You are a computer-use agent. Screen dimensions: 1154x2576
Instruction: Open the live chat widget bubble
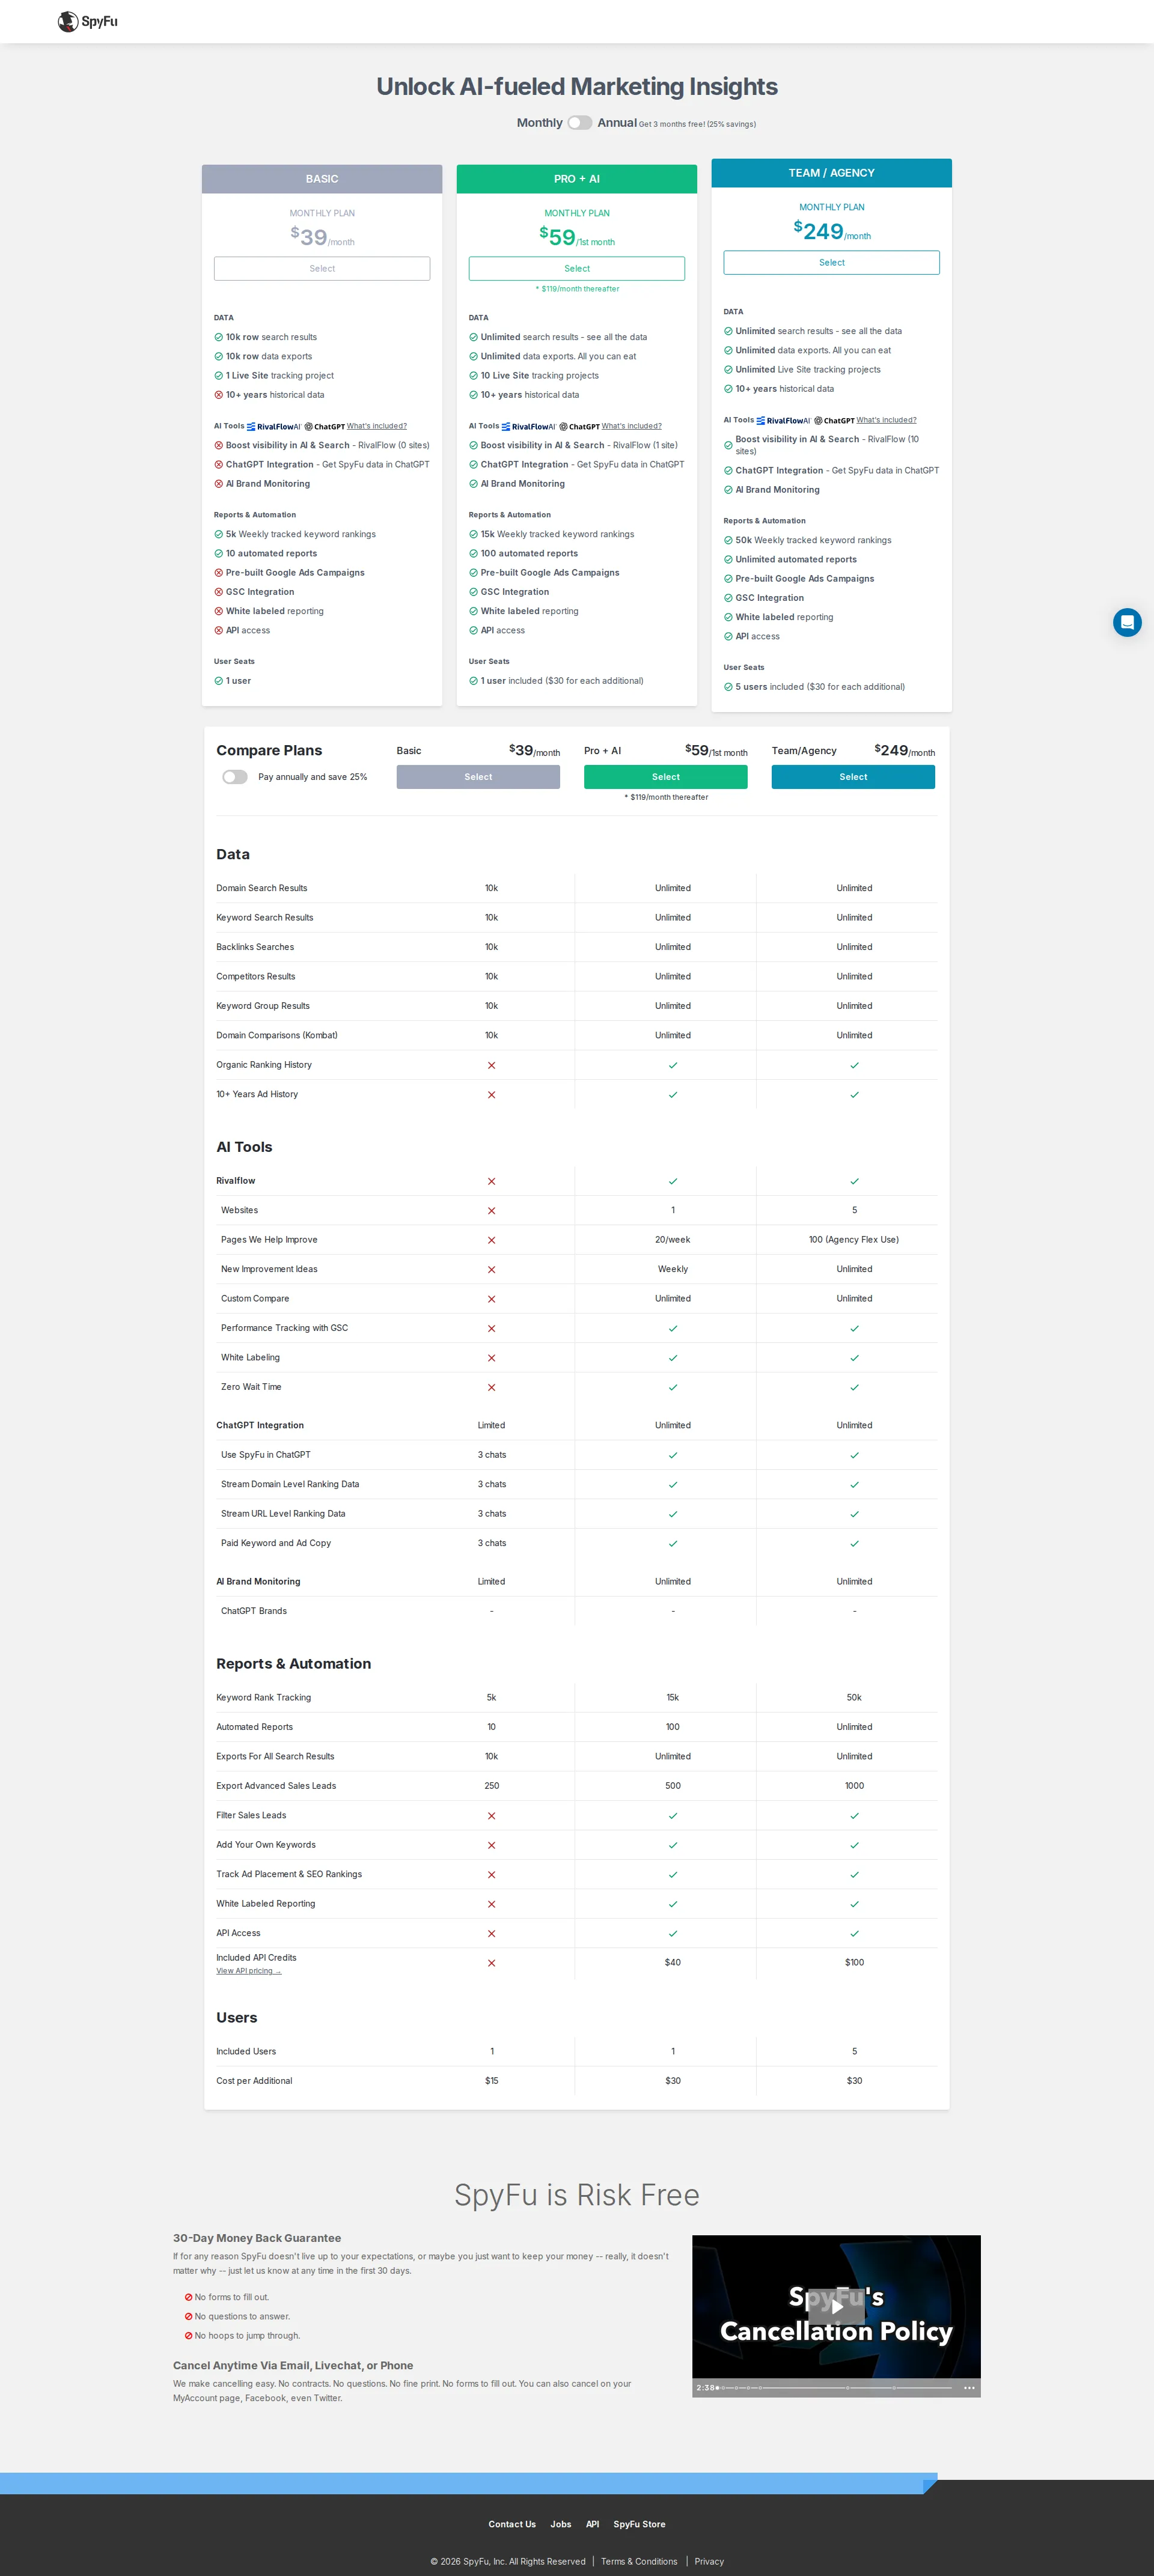click(x=1127, y=622)
